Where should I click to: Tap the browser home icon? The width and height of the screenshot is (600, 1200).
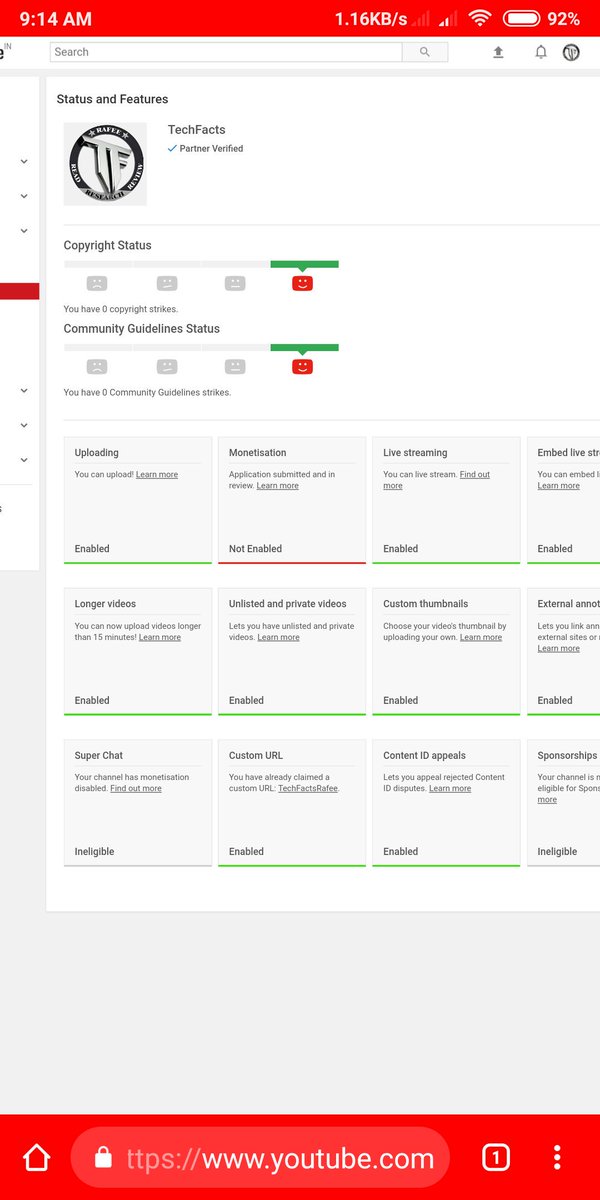[36, 1158]
